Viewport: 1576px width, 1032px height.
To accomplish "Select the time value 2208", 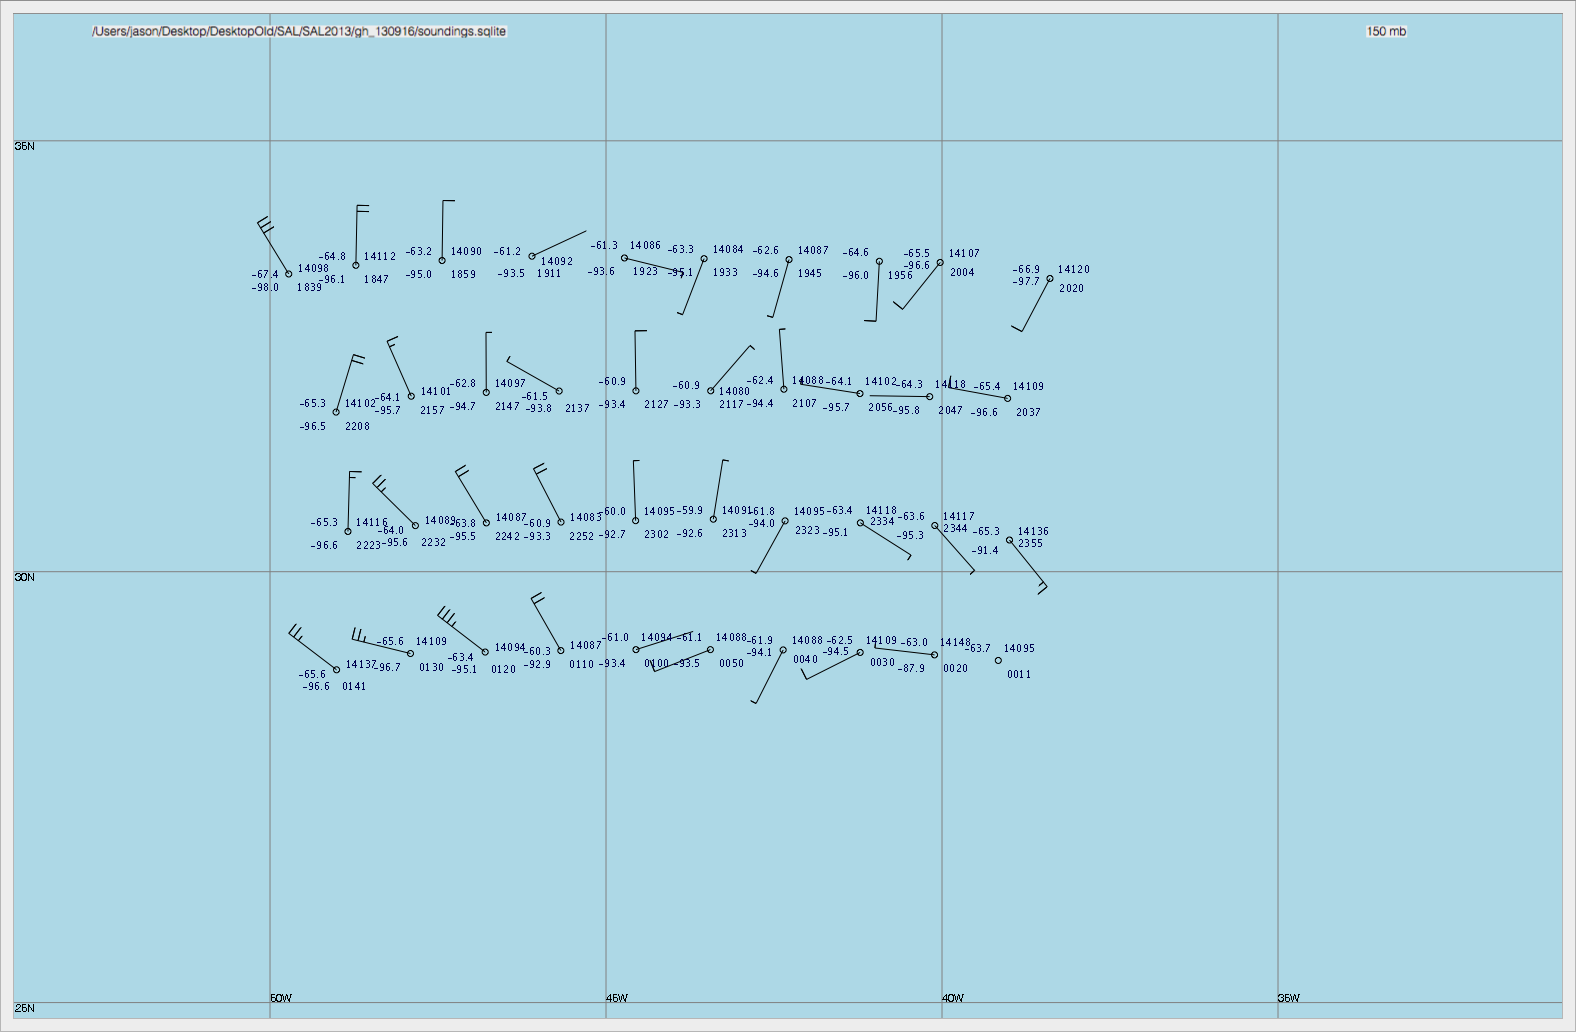I will 357,427.
